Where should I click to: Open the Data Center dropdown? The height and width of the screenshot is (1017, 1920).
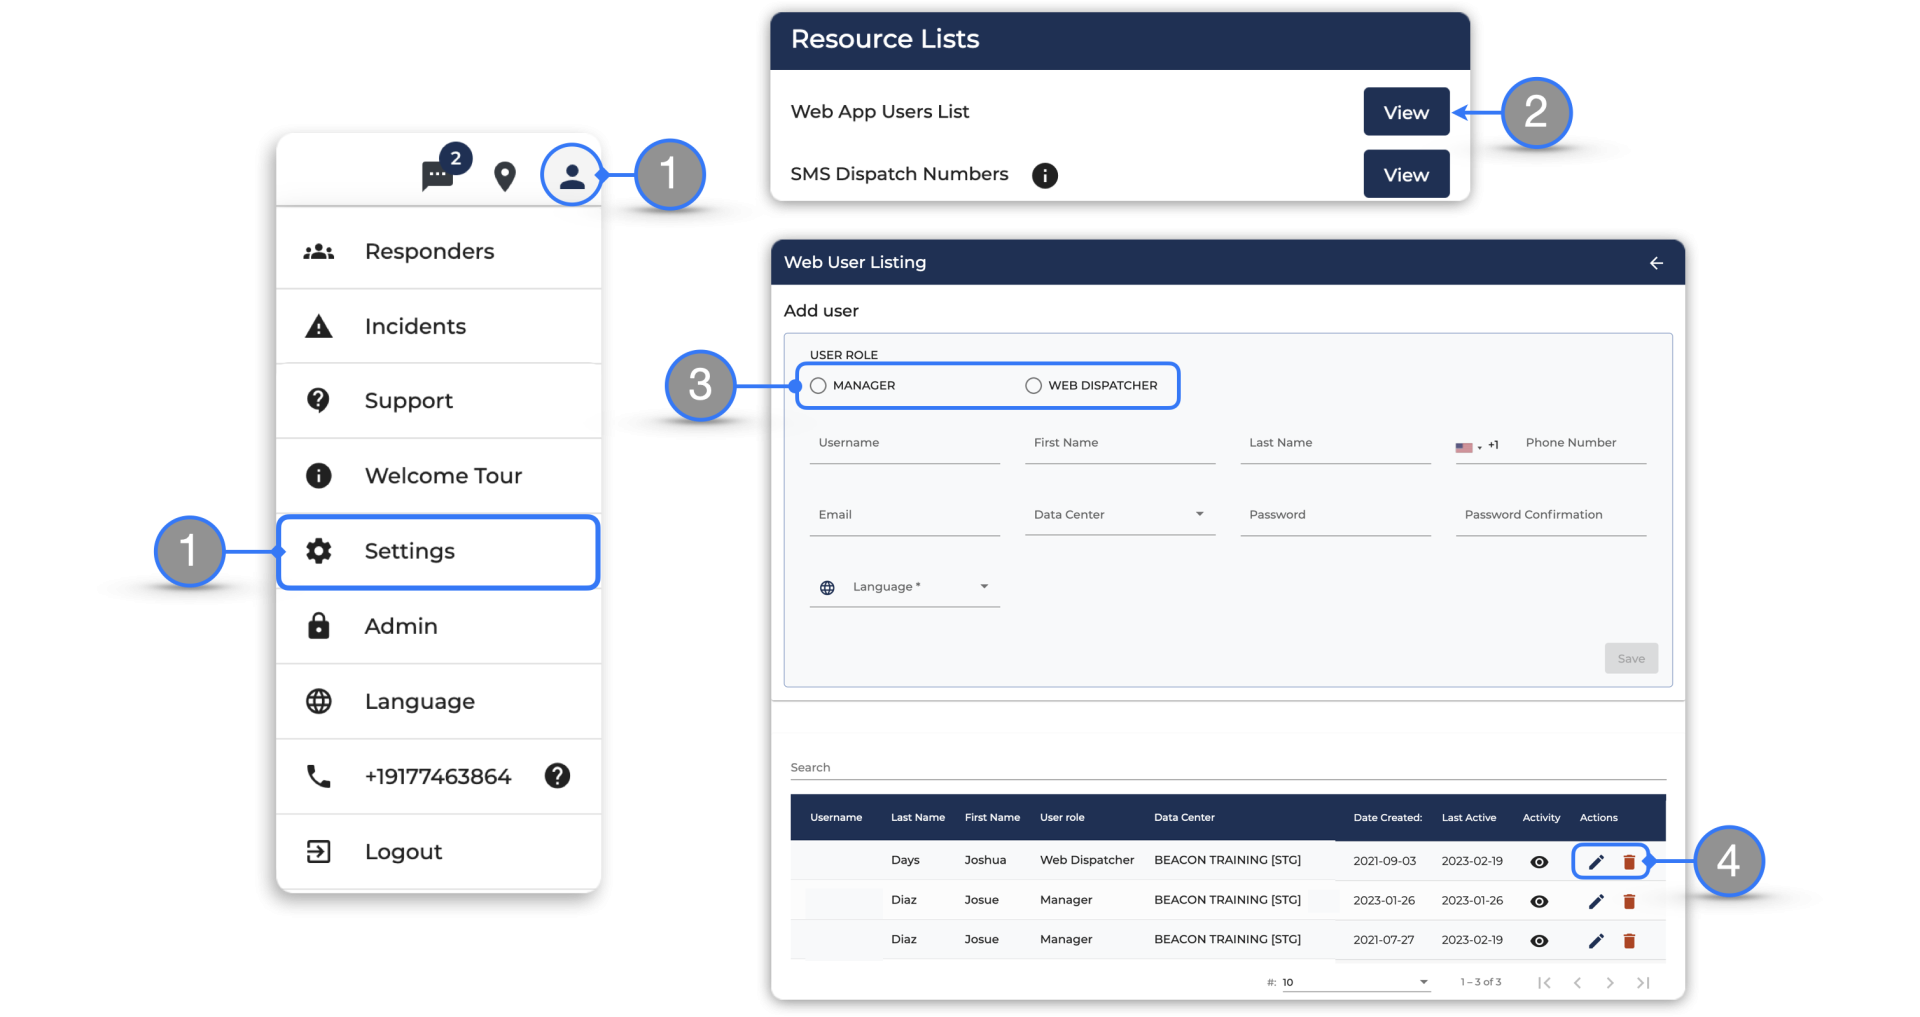[x=1120, y=515]
